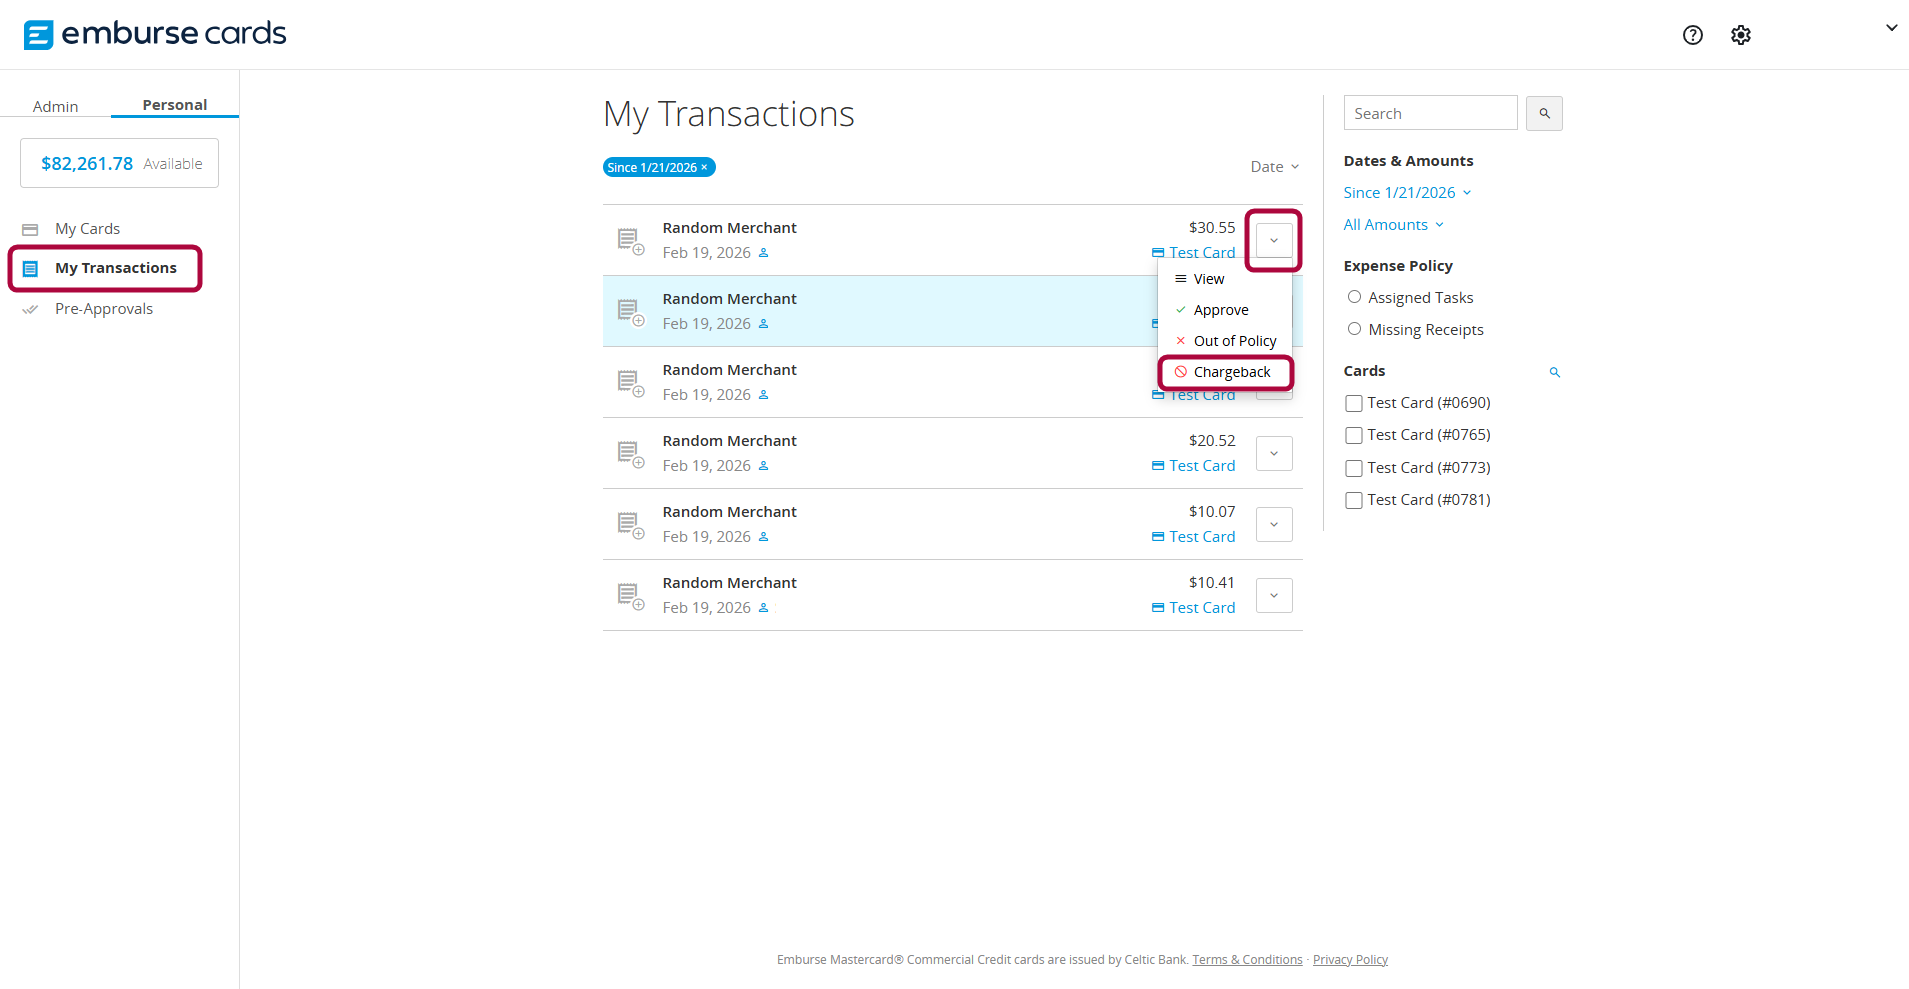Open the help icon
This screenshot has height=989, width=1909.
click(x=1692, y=35)
